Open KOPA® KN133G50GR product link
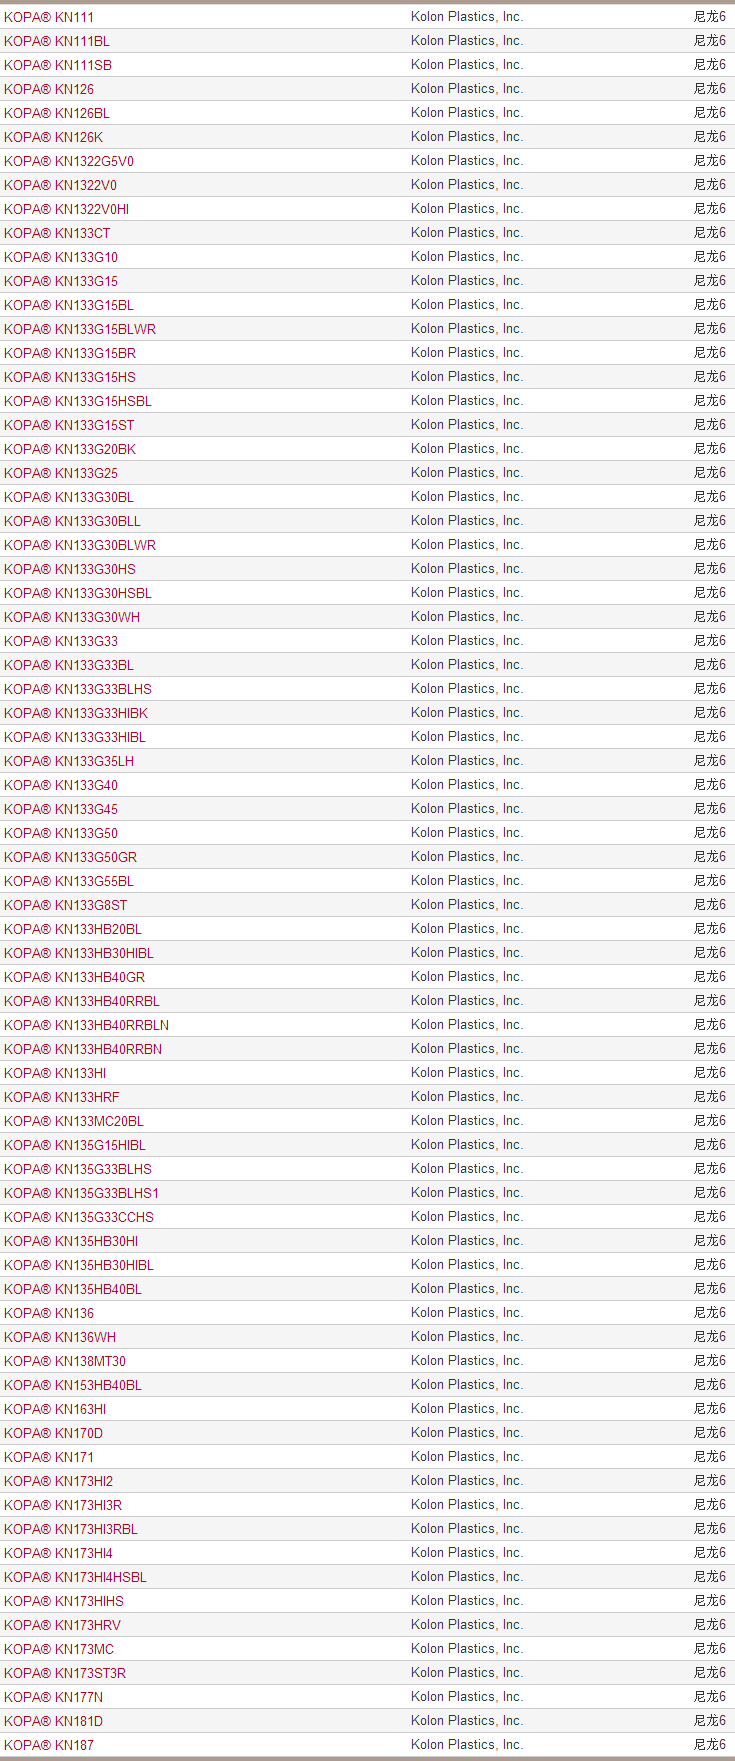Image resolution: width=735 pixels, height=1761 pixels. [71, 857]
